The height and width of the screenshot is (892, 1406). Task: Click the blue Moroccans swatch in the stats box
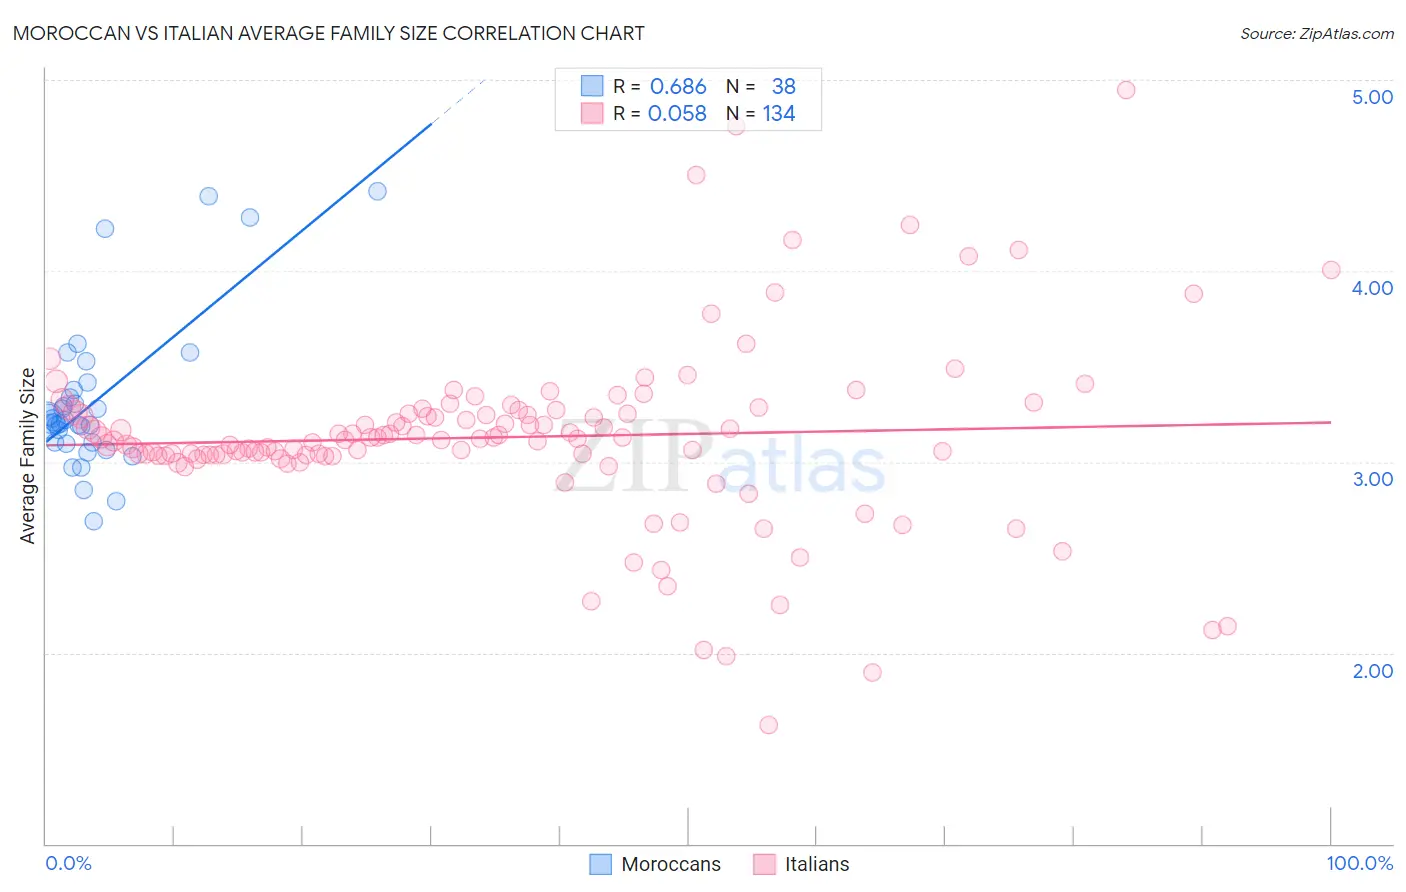592,86
